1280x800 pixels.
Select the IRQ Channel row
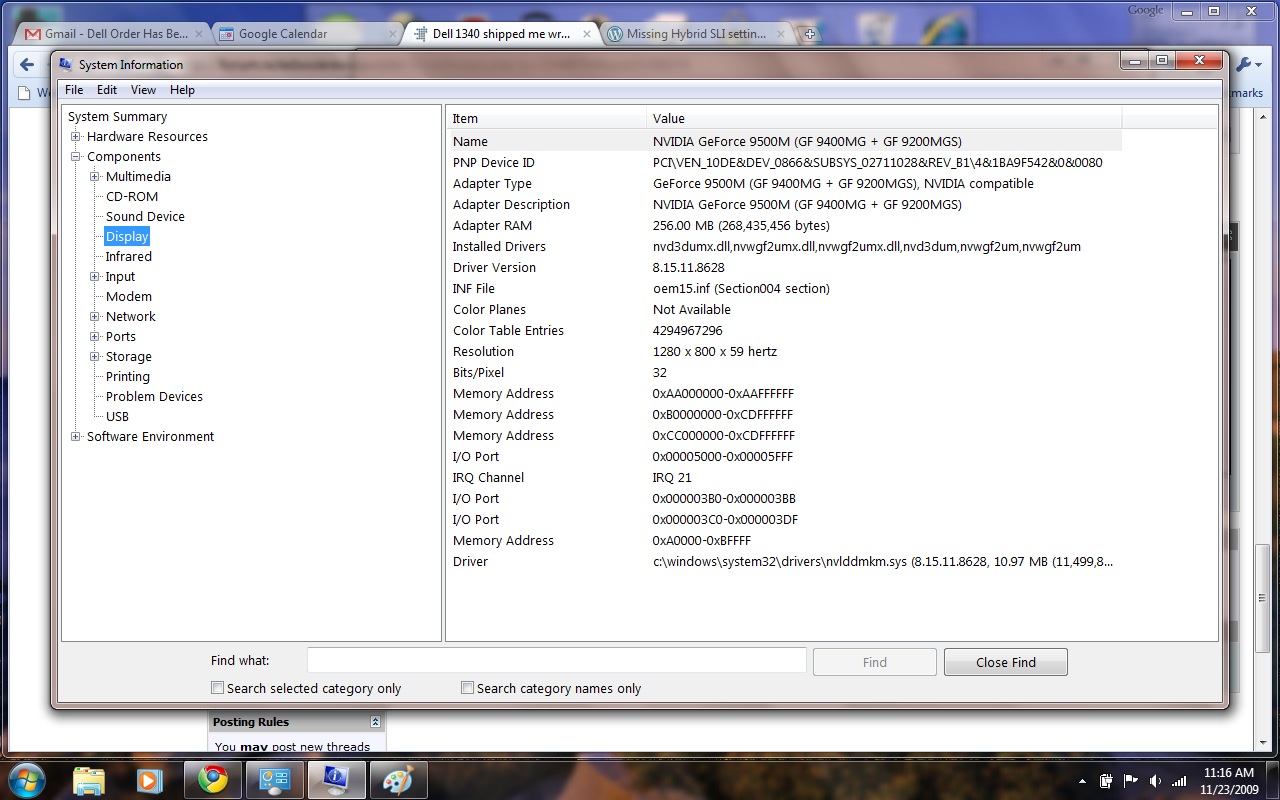(x=784, y=477)
